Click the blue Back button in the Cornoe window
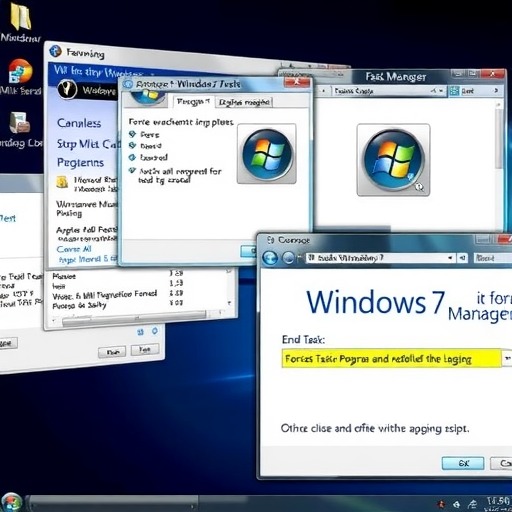The height and width of the screenshot is (512, 512). point(270,258)
